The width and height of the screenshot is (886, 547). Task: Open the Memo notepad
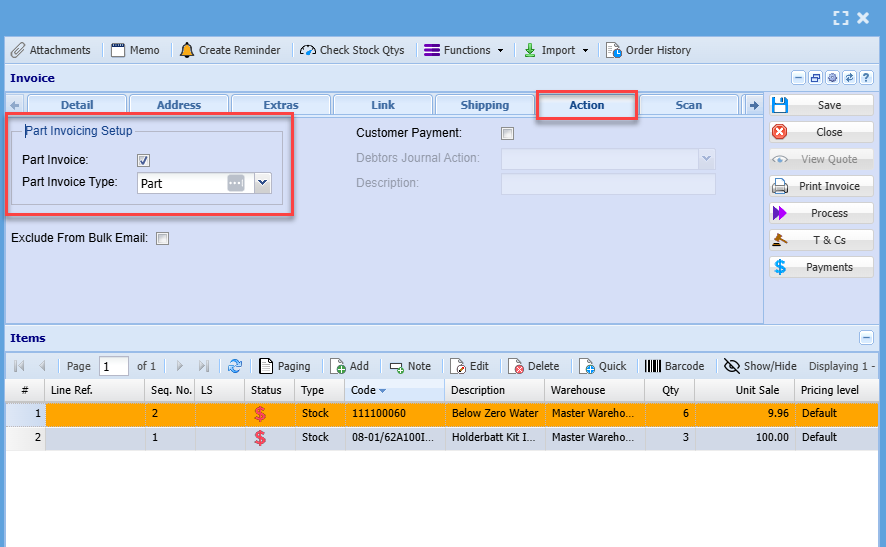[135, 50]
